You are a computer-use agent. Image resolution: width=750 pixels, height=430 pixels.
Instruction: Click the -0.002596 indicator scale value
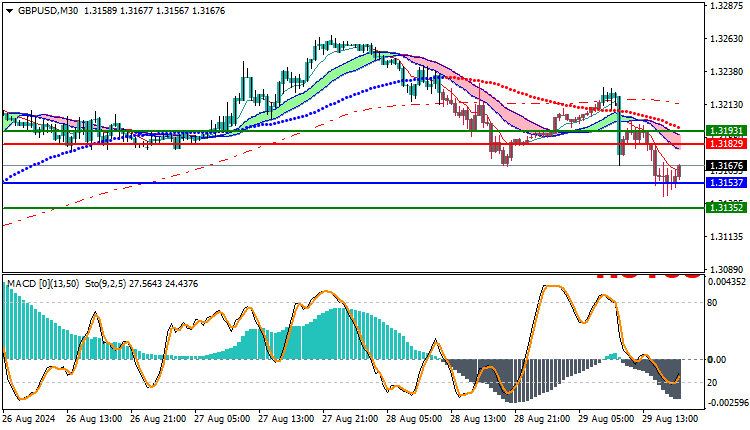tap(727, 403)
